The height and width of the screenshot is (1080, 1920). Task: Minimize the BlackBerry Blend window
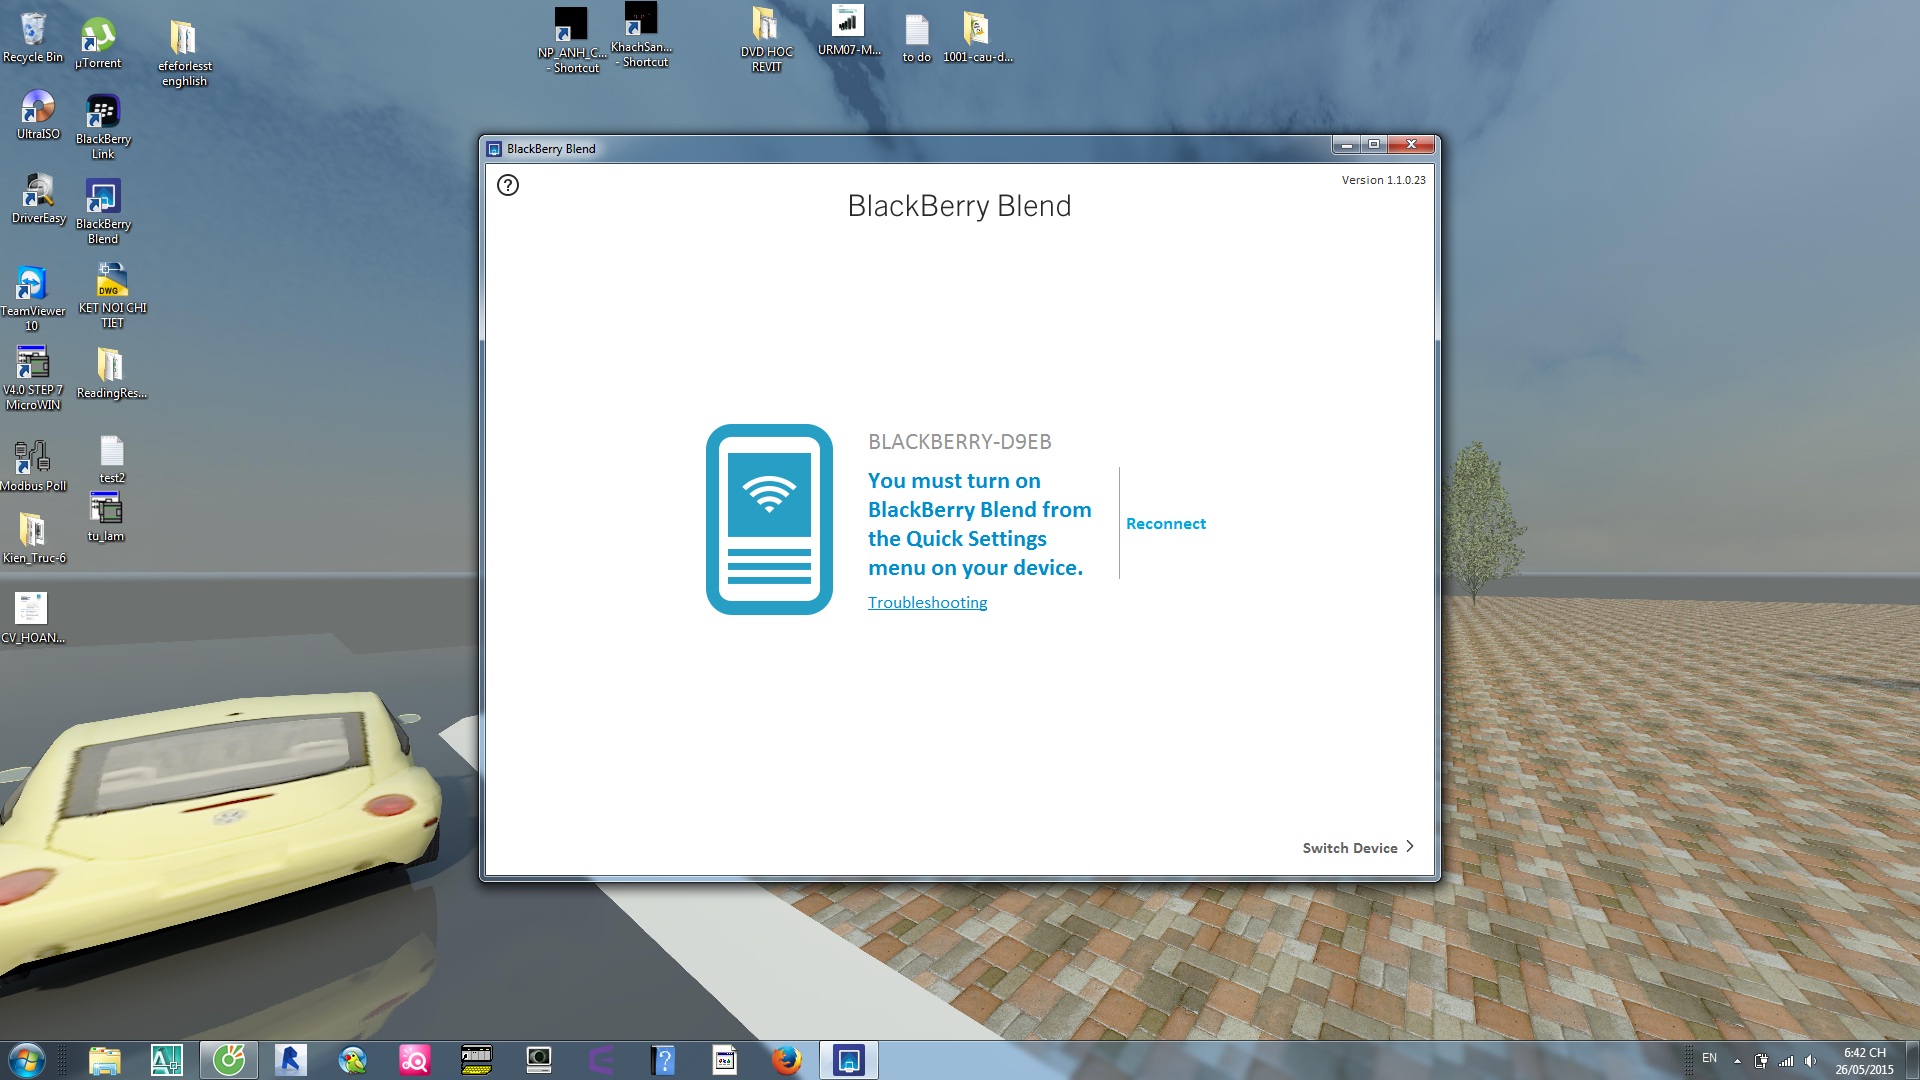pyautogui.click(x=1346, y=145)
